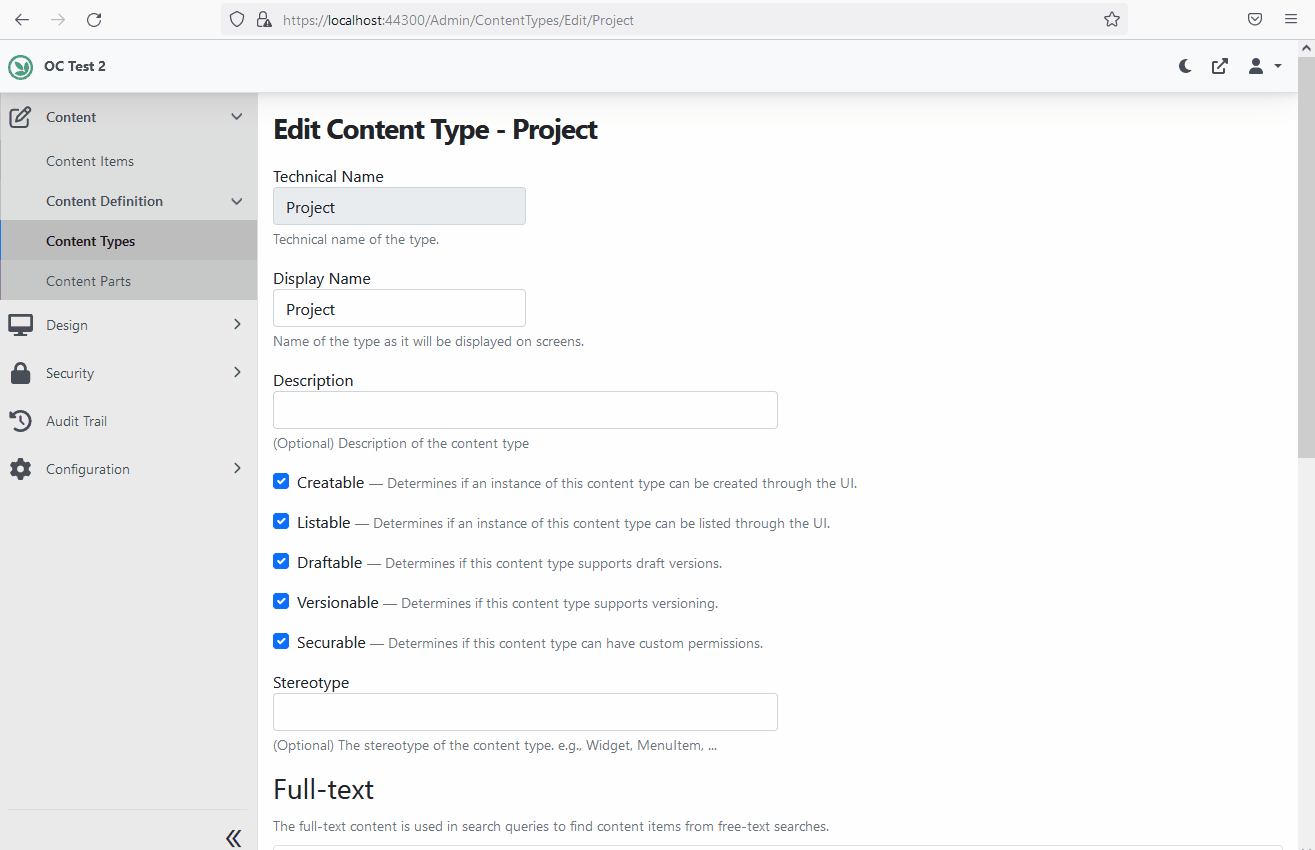1315x850 pixels.
Task: Click the Edit Content Type - Project heading
Action: pos(435,129)
